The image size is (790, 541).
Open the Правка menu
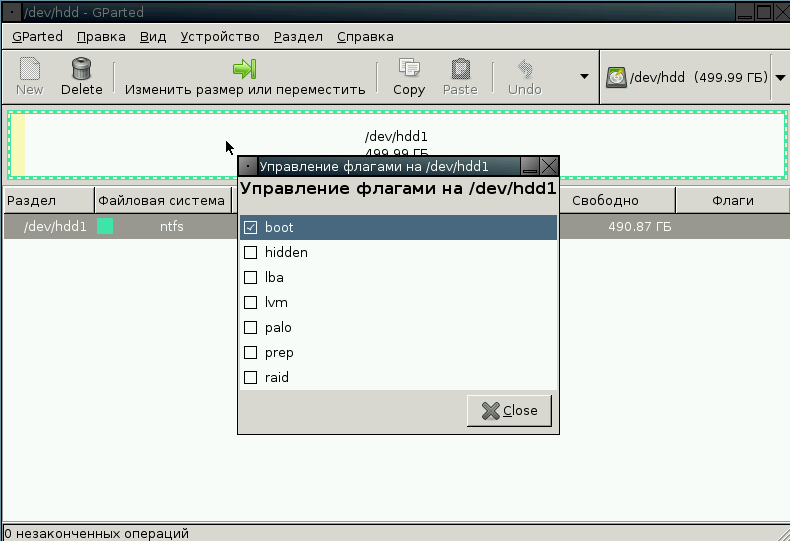pos(101,37)
